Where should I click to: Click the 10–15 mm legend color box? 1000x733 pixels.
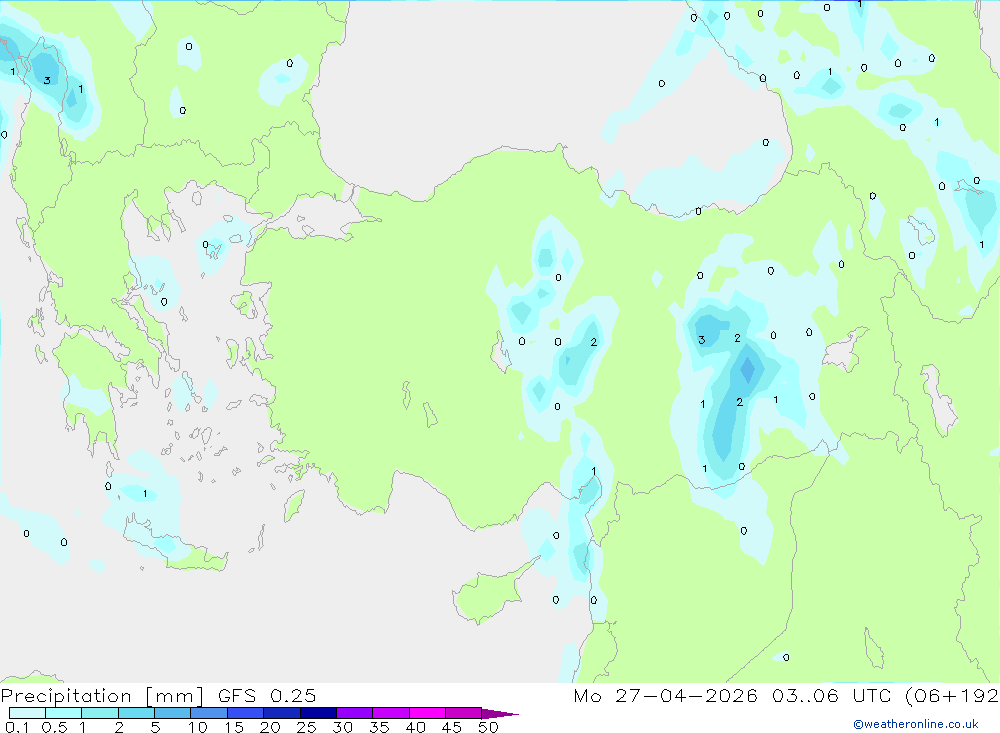pyautogui.click(x=209, y=713)
